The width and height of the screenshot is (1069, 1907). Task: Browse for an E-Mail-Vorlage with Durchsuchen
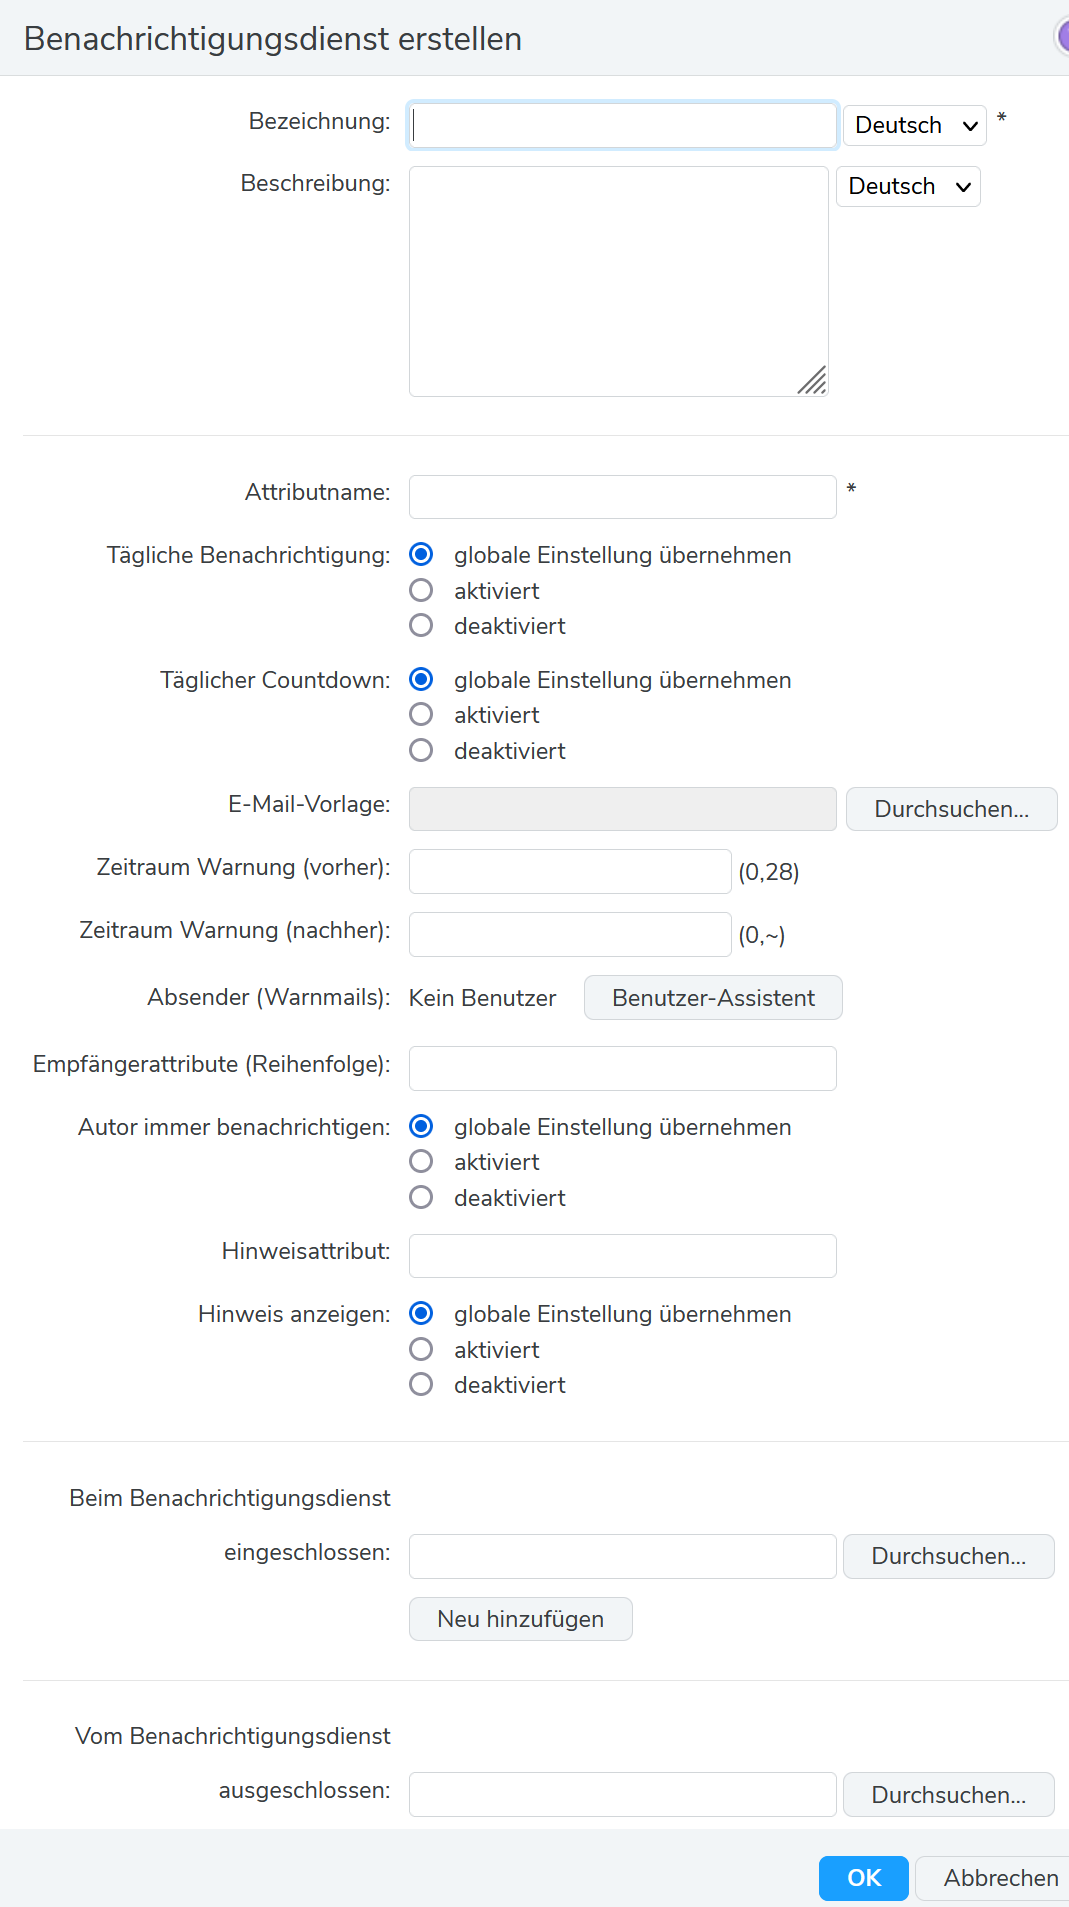click(951, 809)
